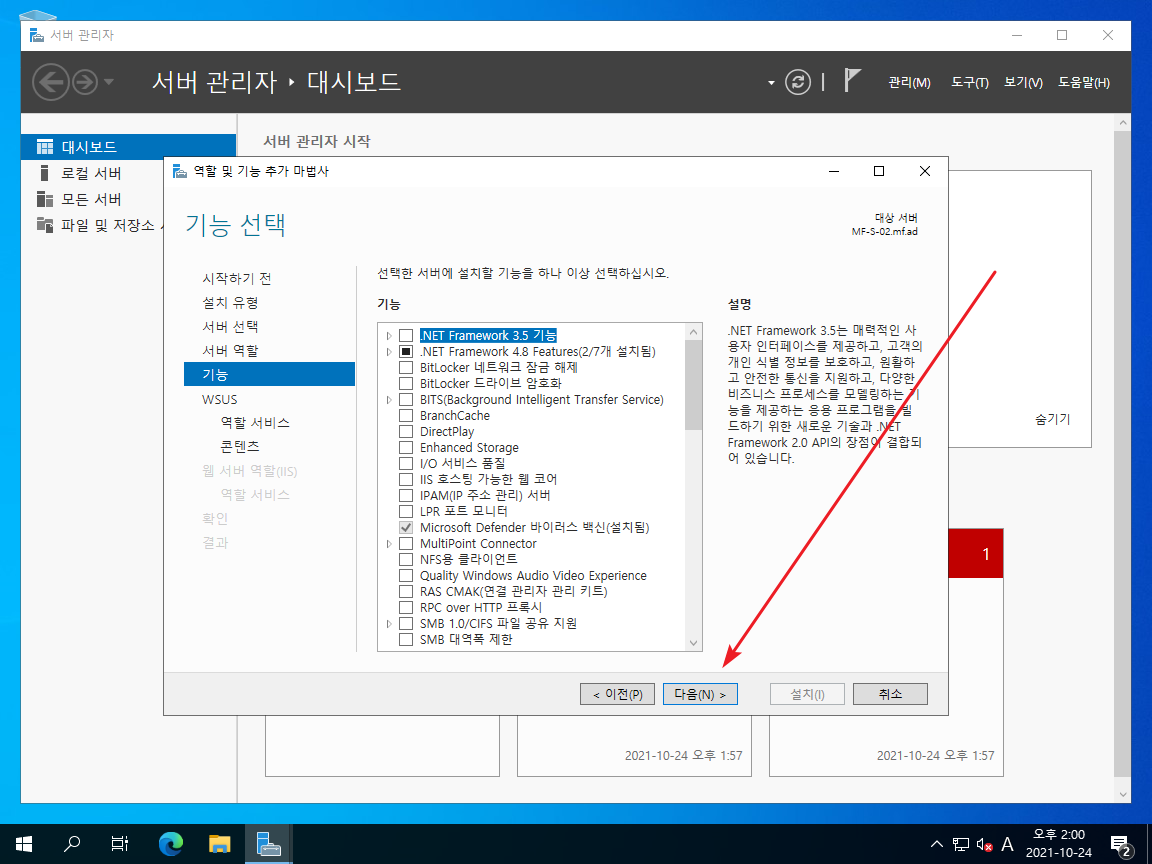Open 모든 서버 in the sidebar
The image size is (1152, 864).
tap(92, 200)
